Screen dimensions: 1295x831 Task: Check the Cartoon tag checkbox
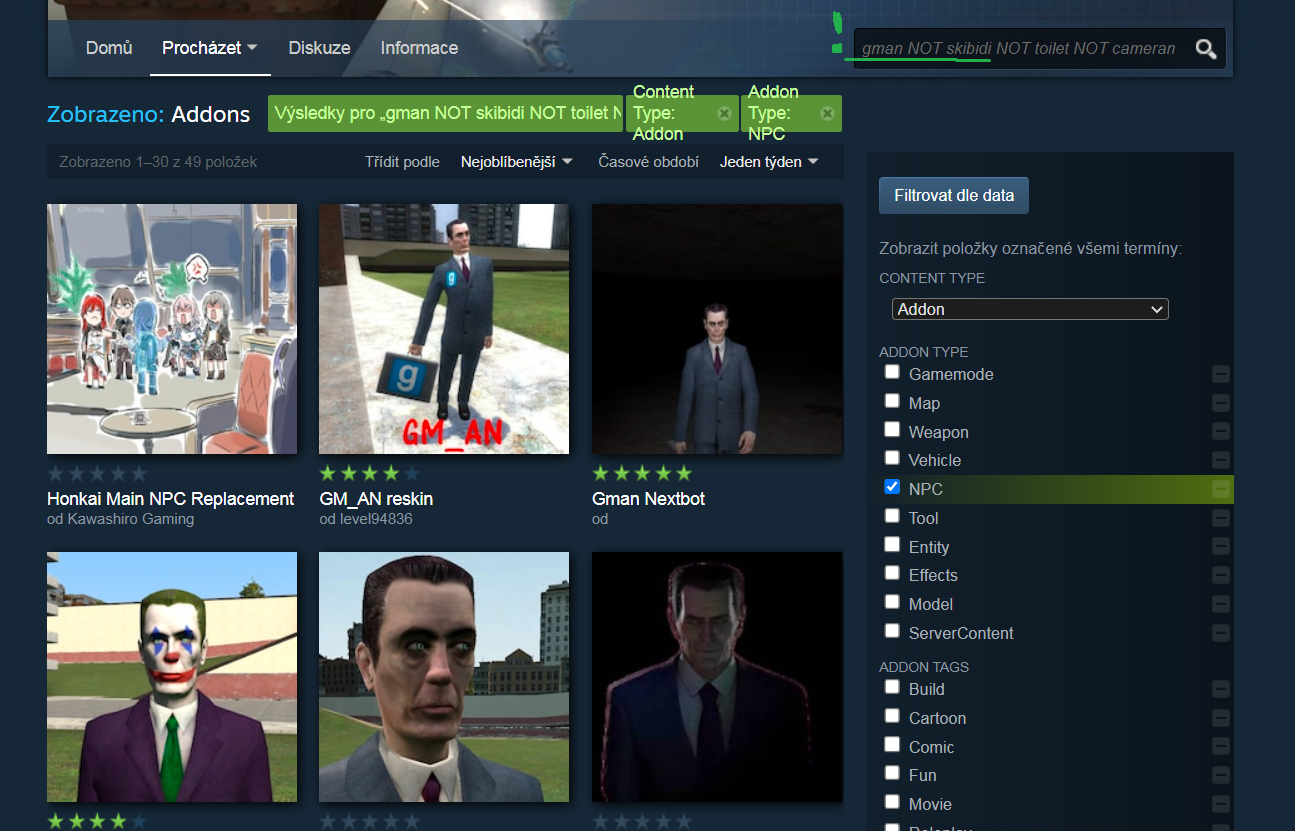[x=892, y=716]
